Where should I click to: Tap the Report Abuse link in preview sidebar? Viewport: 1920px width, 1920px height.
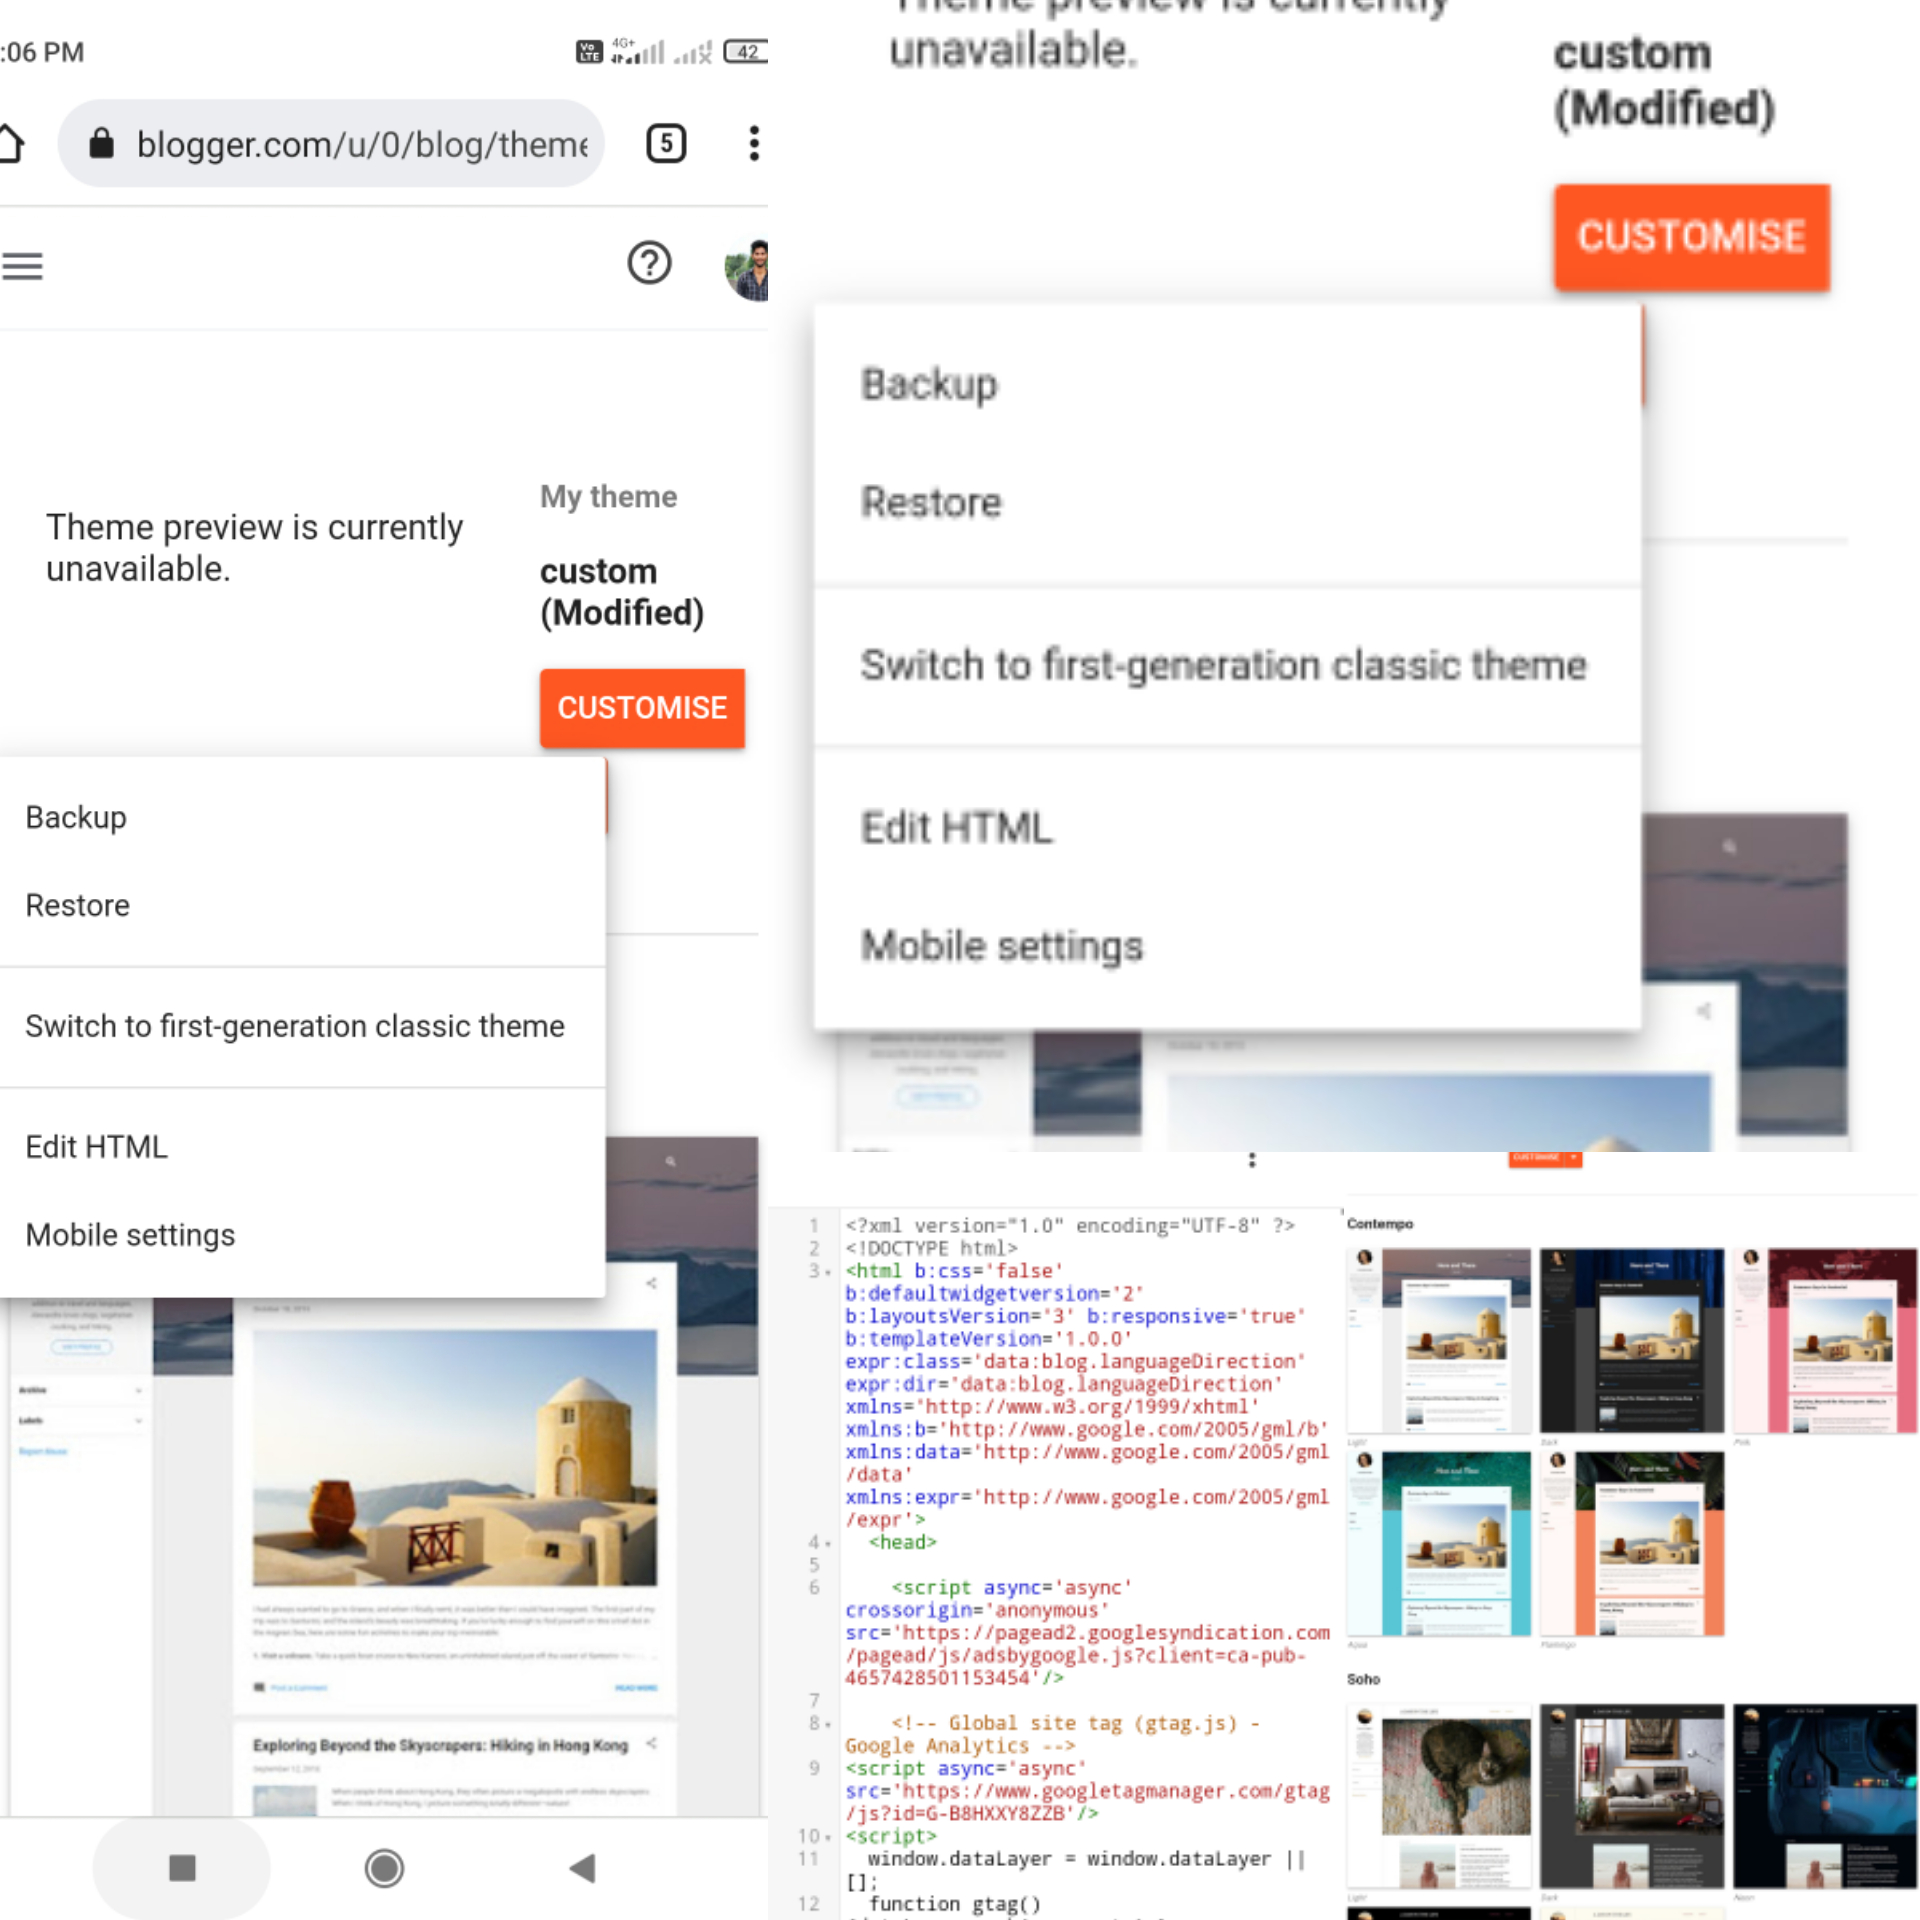[43, 1451]
